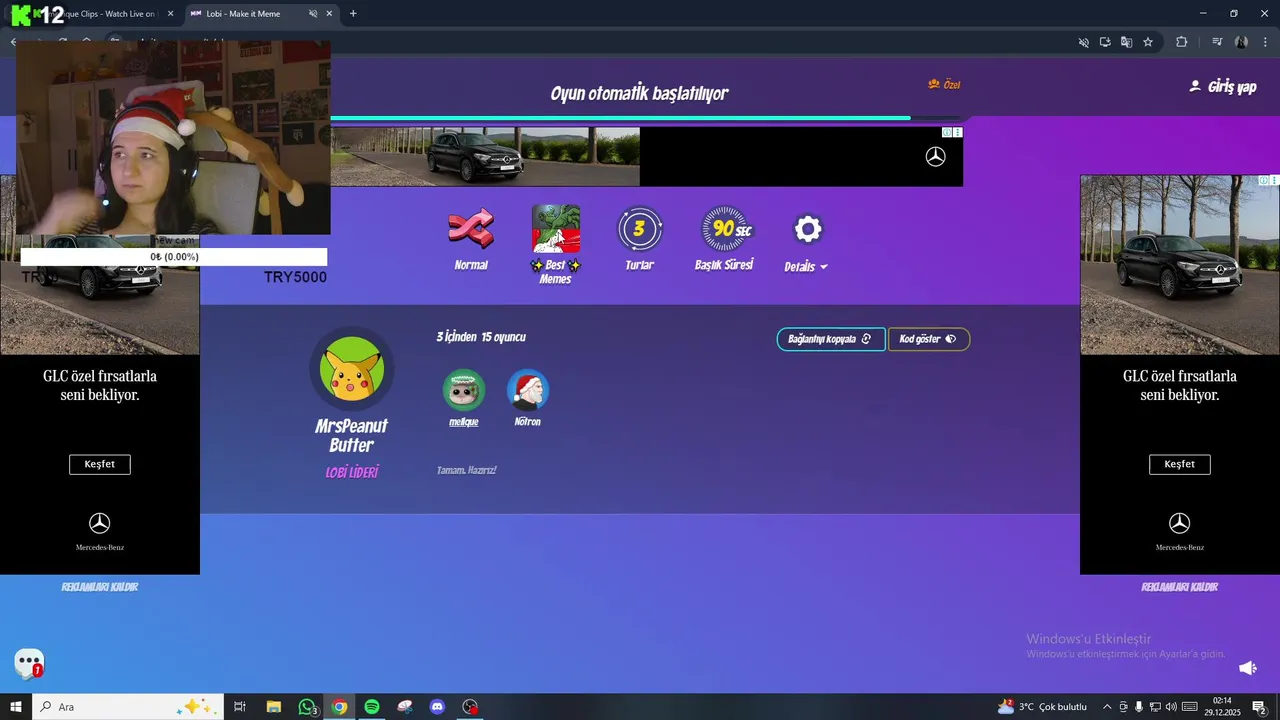Click Keşfet button in right Mercedes ad
Viewport: 1280px width, 720px height.
pos(1180,464)
